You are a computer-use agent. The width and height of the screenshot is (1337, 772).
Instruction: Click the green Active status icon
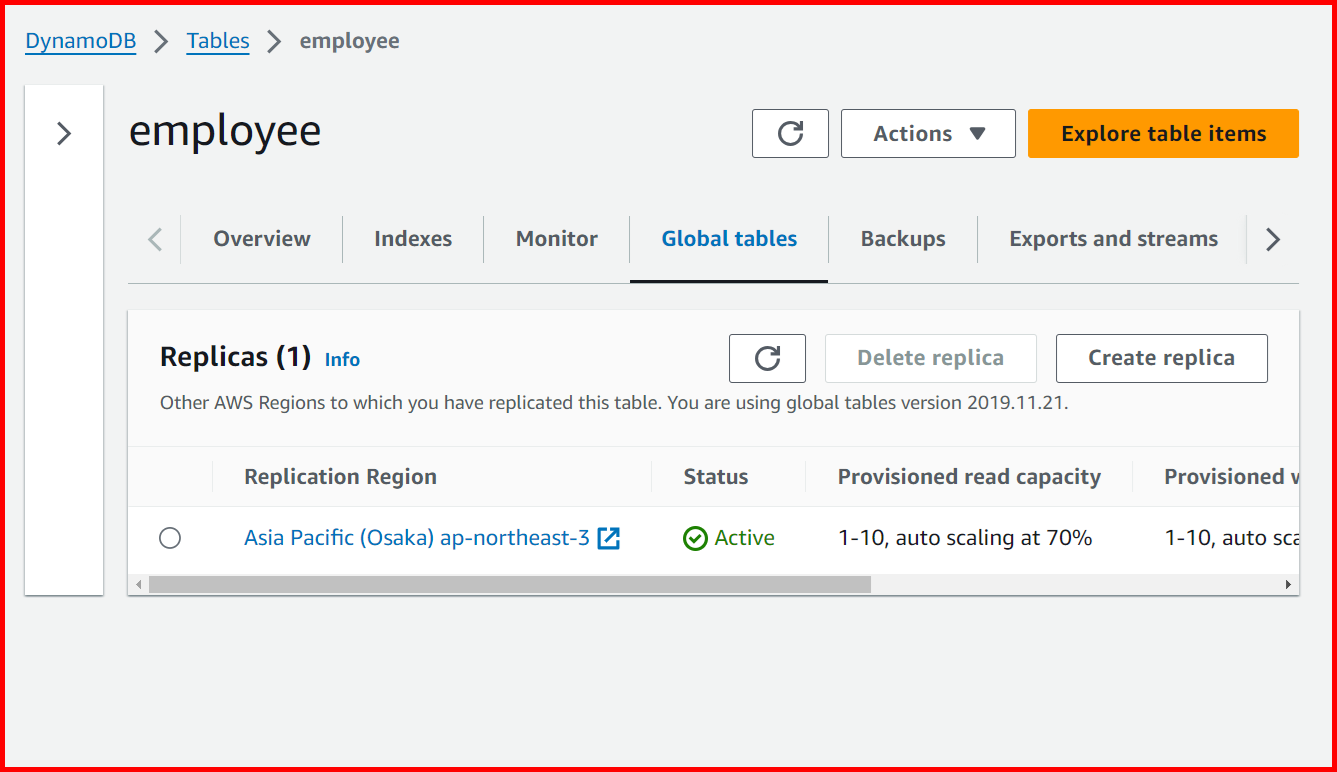click(x=695, y=538)
